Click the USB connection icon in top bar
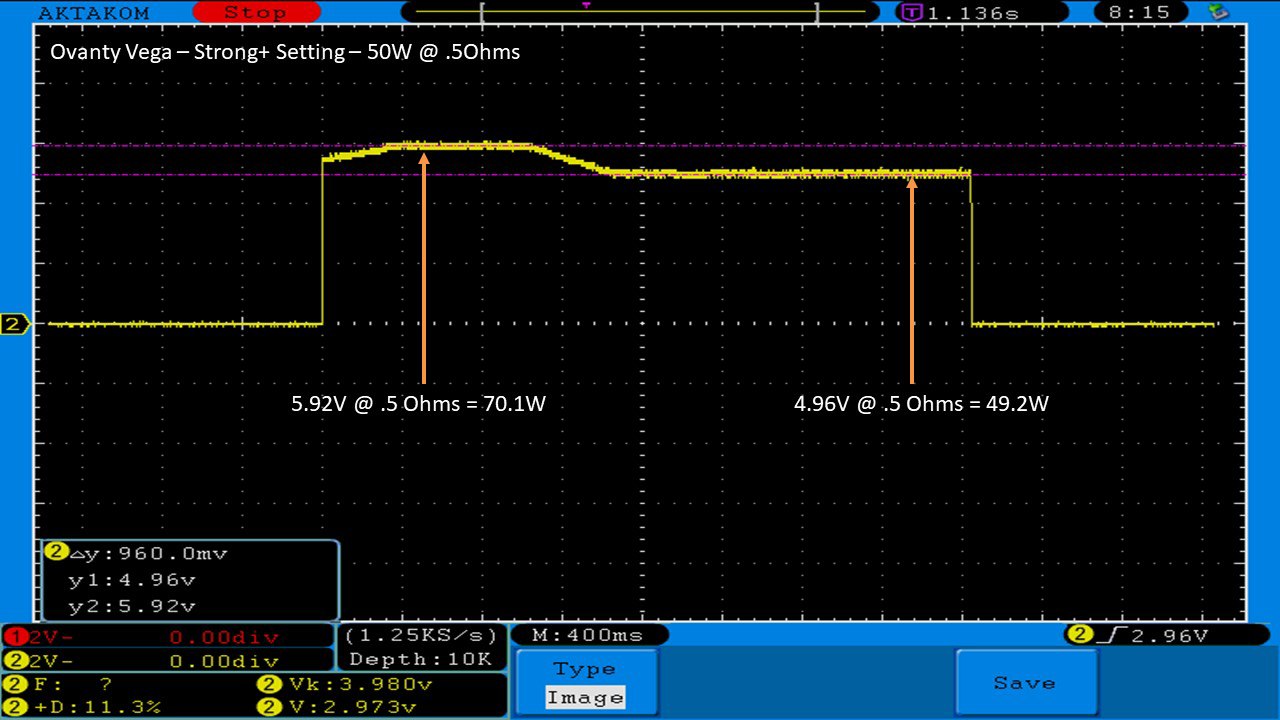 [1218, 12]
